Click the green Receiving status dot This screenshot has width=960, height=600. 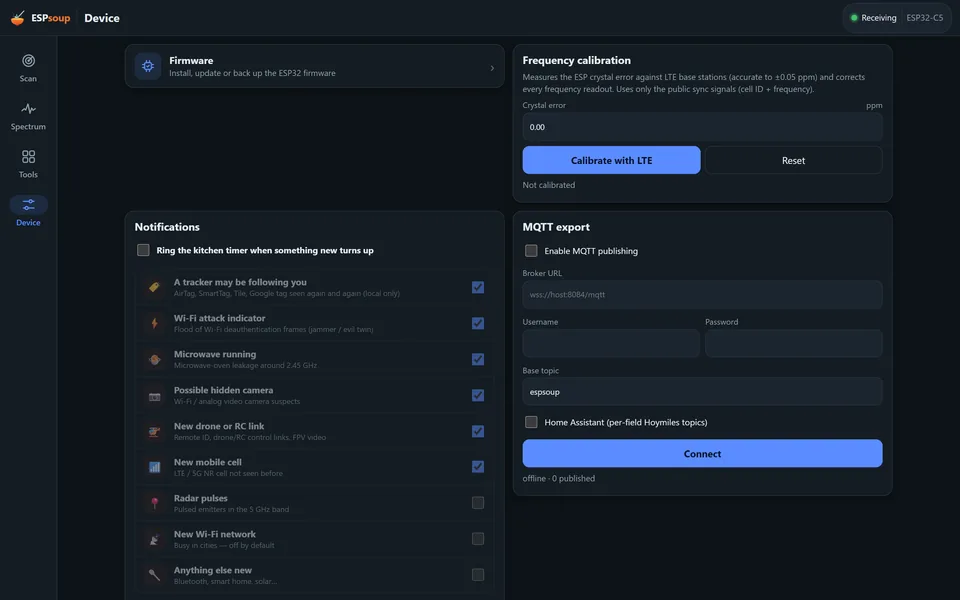[x=854, y=18]
